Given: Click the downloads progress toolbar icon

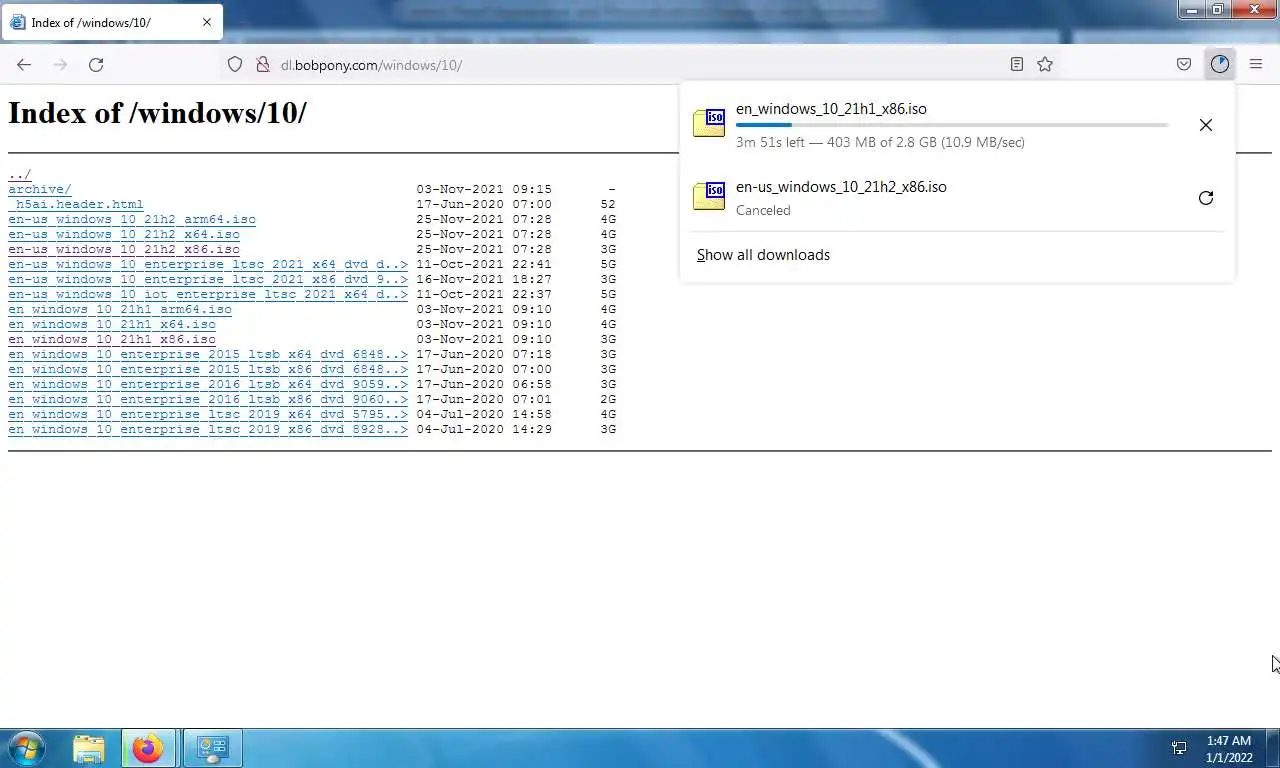Looking at the screenshot, I should (1220, 64).
